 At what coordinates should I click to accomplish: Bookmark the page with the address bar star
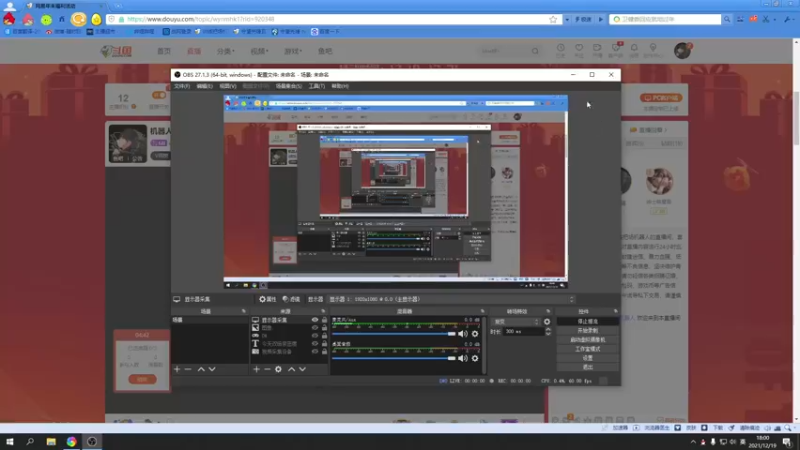pyautogui.click(x=553, y=19)
